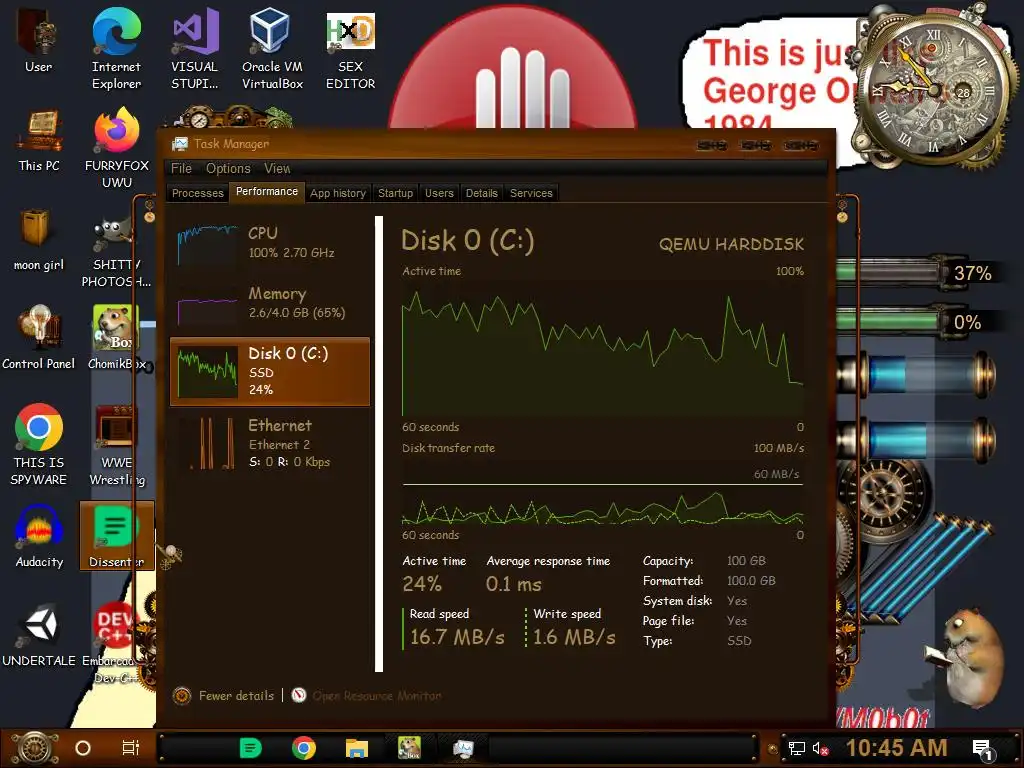The height and width of the screenshot is (768, 1024).
Task: Open the Control Panel desktop icon
Action: 39,337
